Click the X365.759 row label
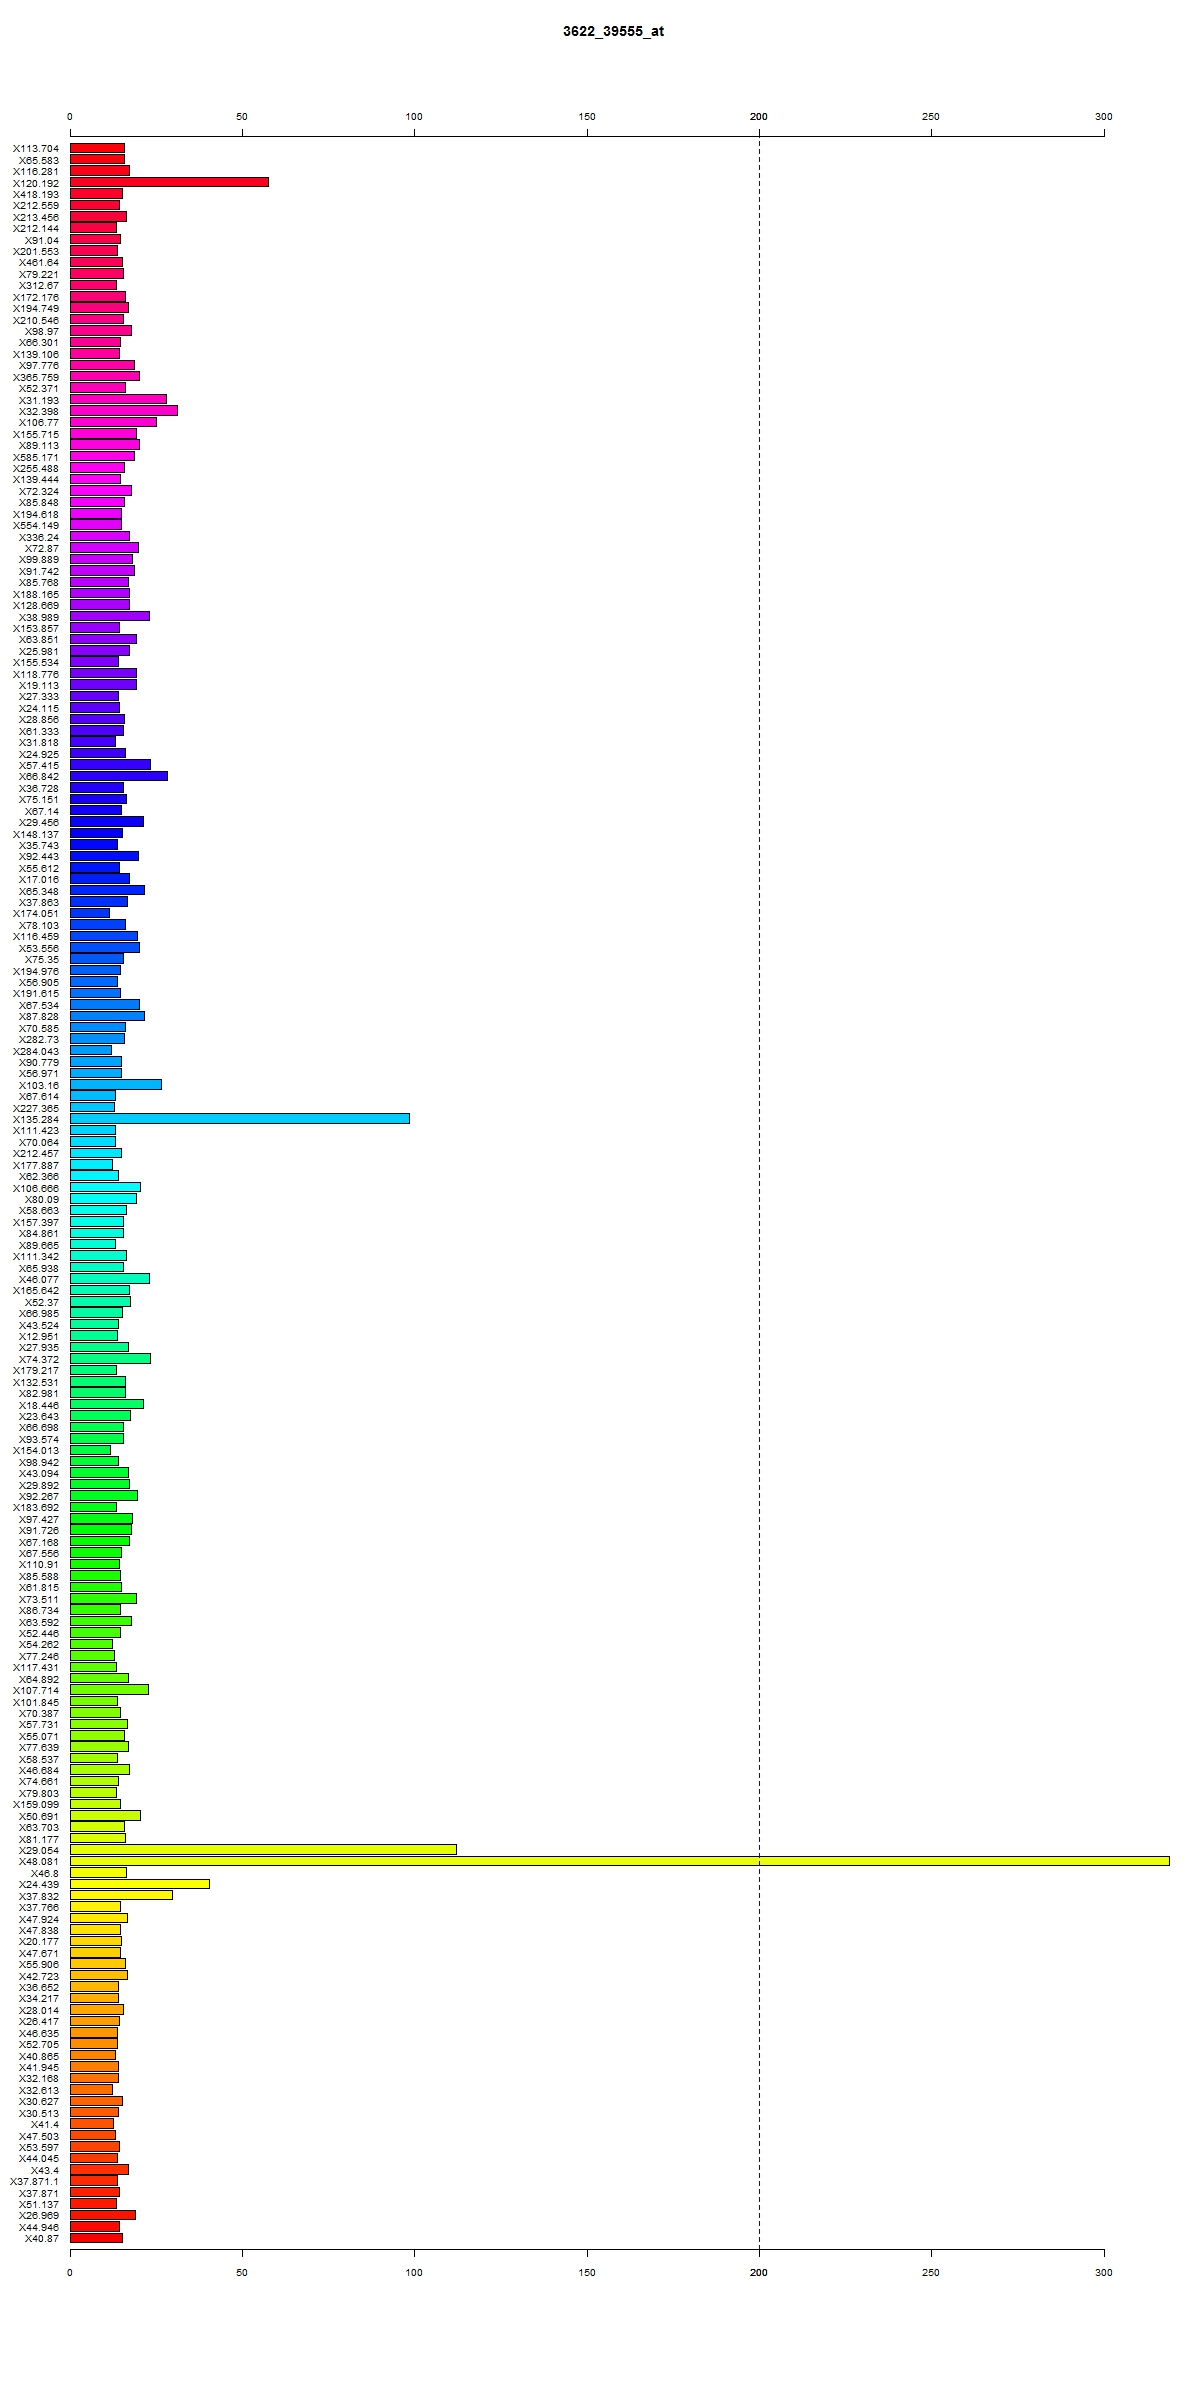 click(36, 377)
